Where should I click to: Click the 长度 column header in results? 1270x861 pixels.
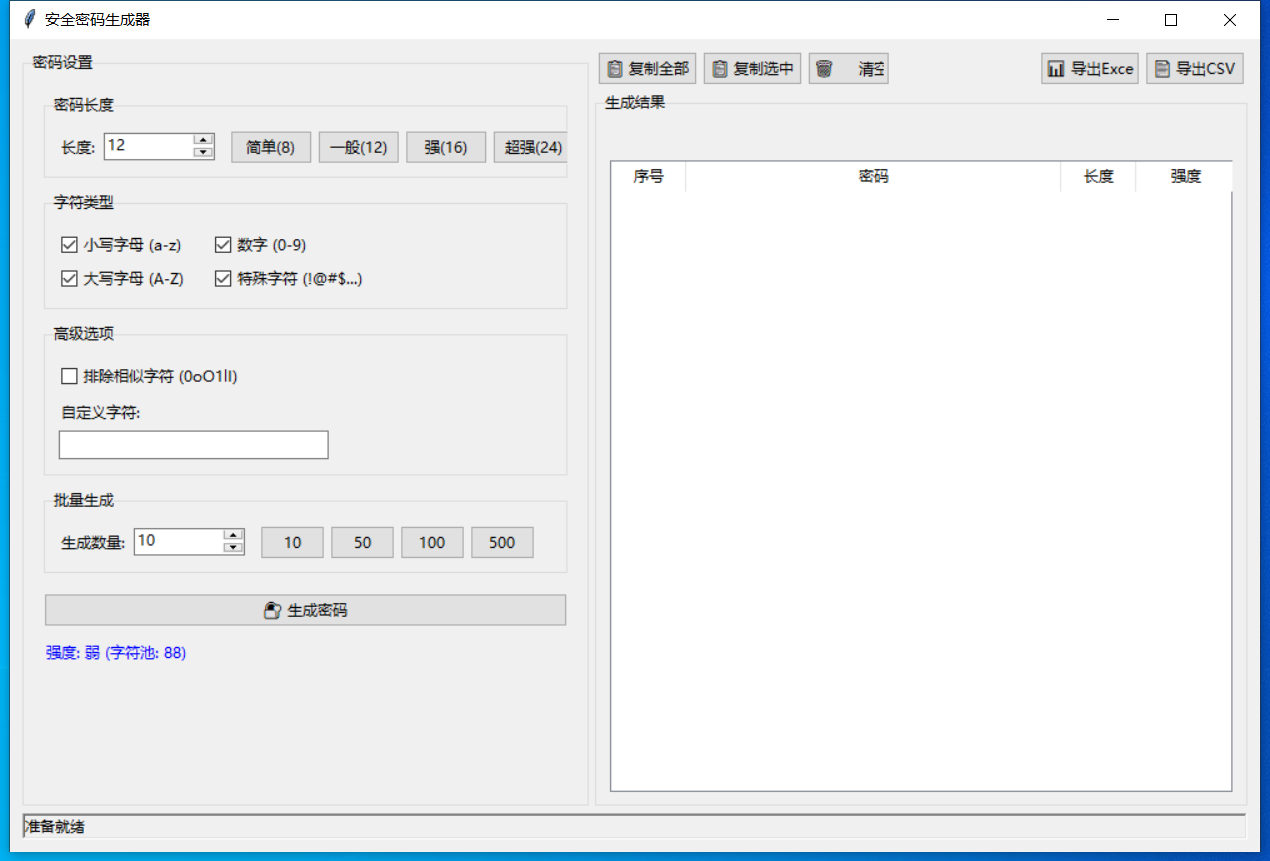pos(1098,177)
